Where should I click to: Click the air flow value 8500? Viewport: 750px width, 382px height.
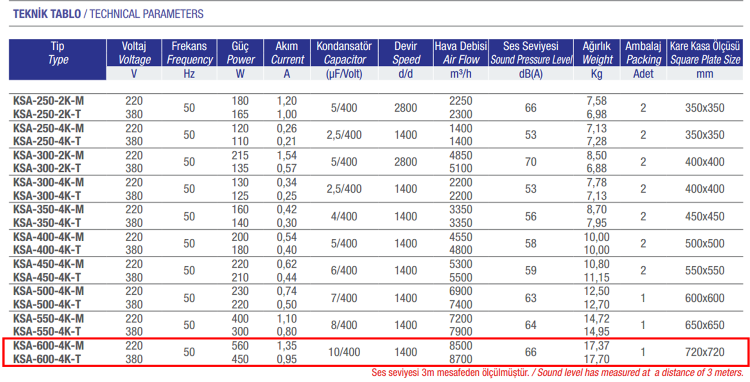click(x=461, y=346)
